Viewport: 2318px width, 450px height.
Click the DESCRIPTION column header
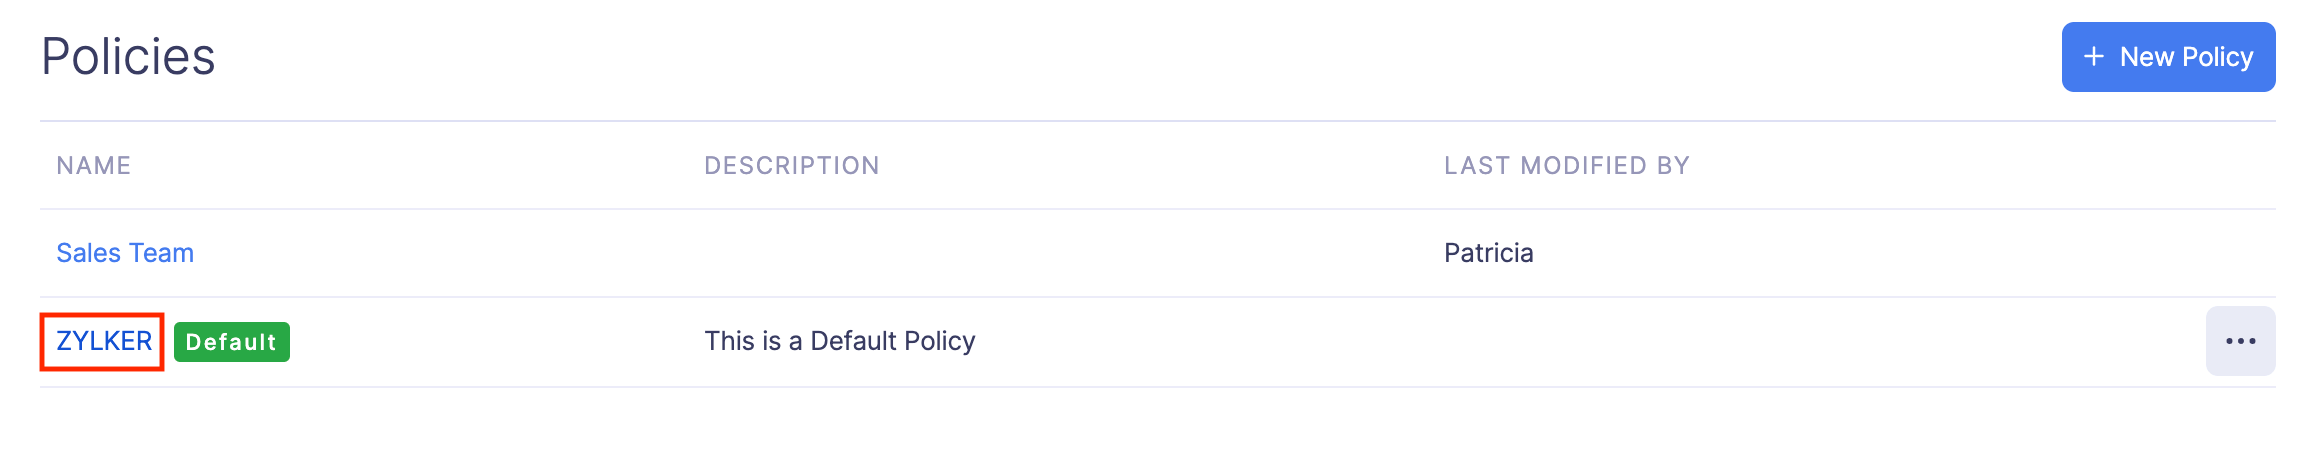[x=791, y=166]
